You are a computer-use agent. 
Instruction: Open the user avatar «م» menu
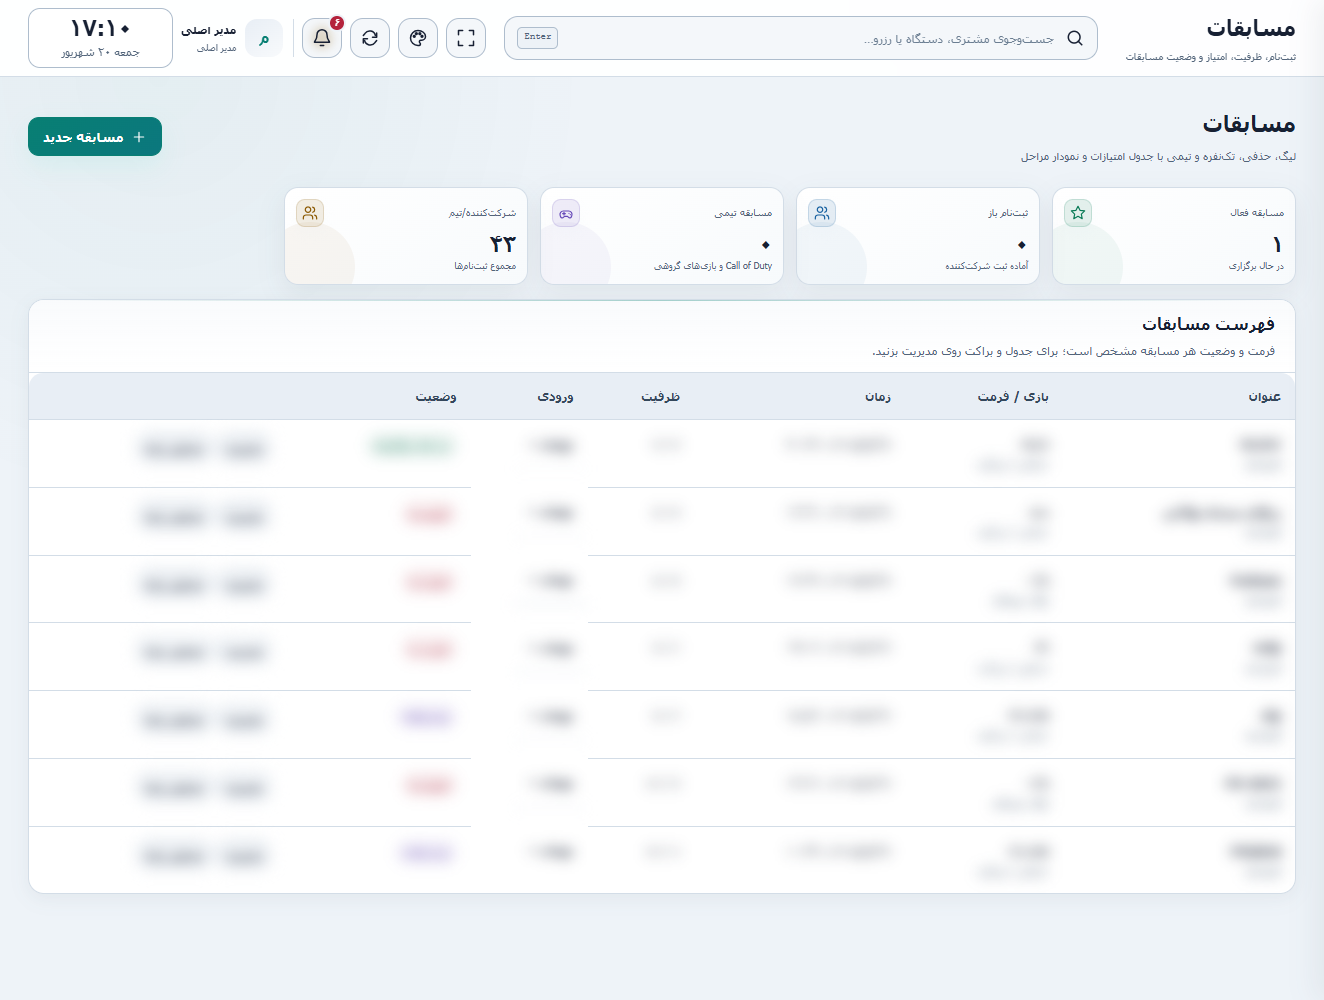pyautogui.click(x=264, y=38)
